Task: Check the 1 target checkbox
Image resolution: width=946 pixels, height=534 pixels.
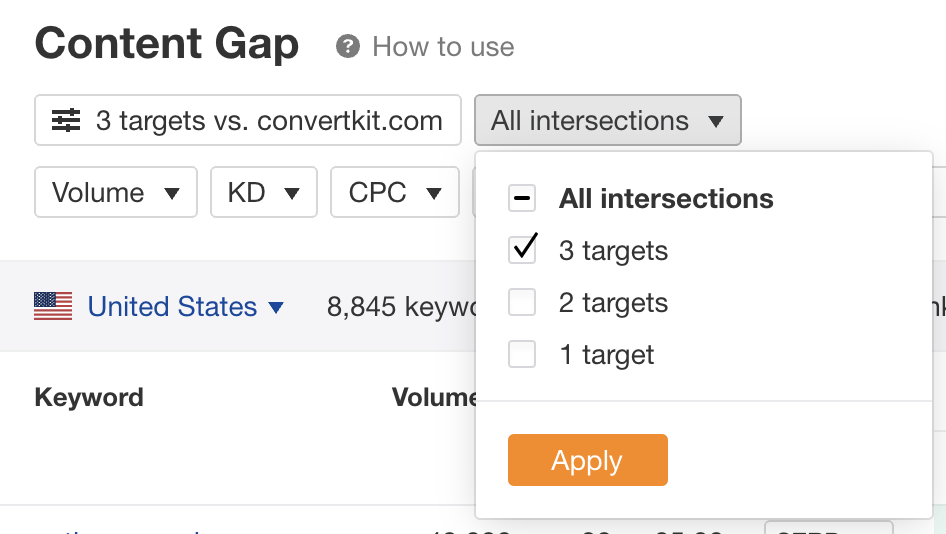Action: (522, 354)
